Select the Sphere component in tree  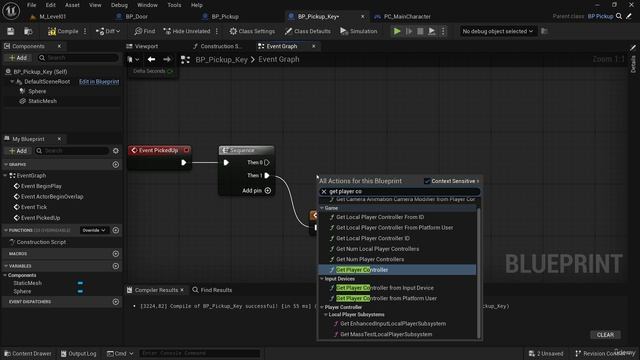tap(37, 91)
